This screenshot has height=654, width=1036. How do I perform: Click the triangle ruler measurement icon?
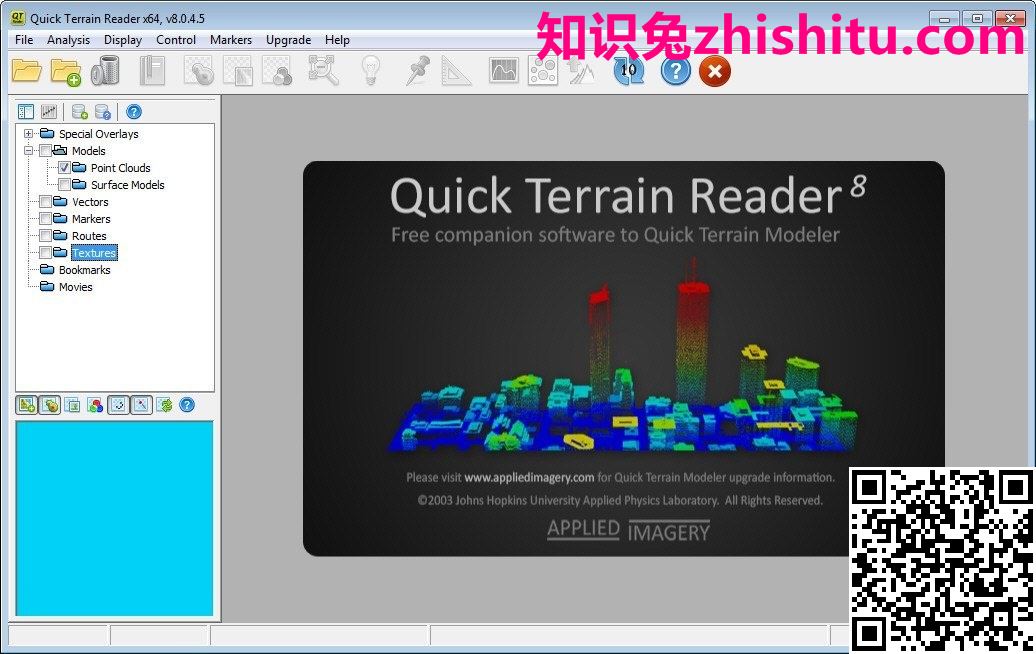click(457, 71)
